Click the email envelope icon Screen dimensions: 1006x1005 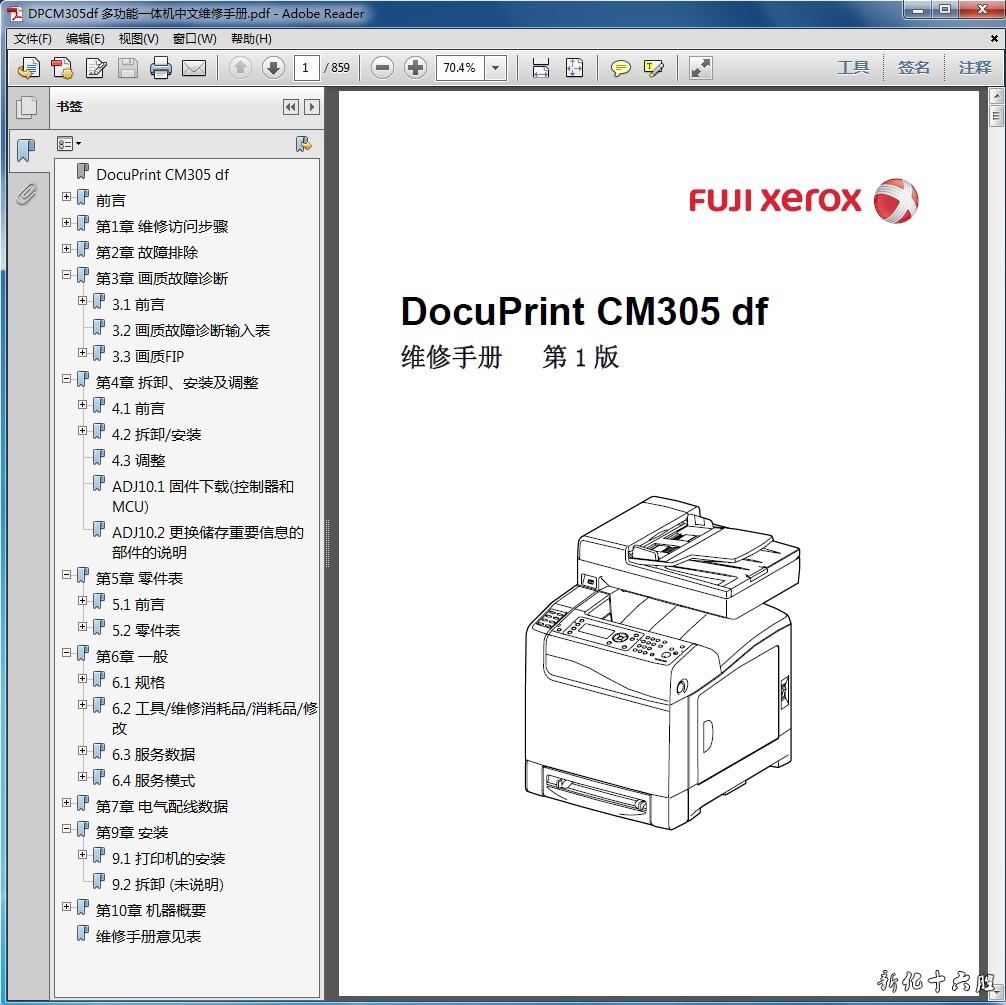194,68
